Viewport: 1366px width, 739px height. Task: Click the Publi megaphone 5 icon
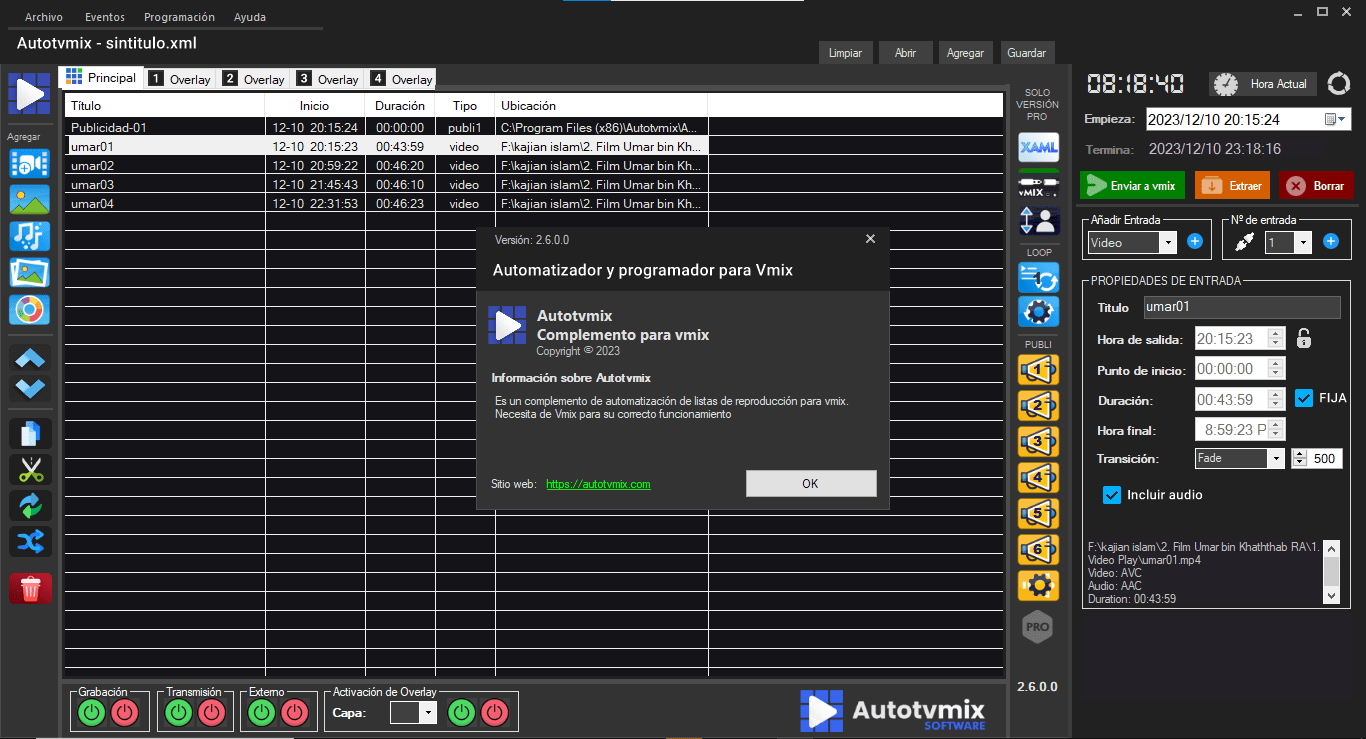point(1038,514)
